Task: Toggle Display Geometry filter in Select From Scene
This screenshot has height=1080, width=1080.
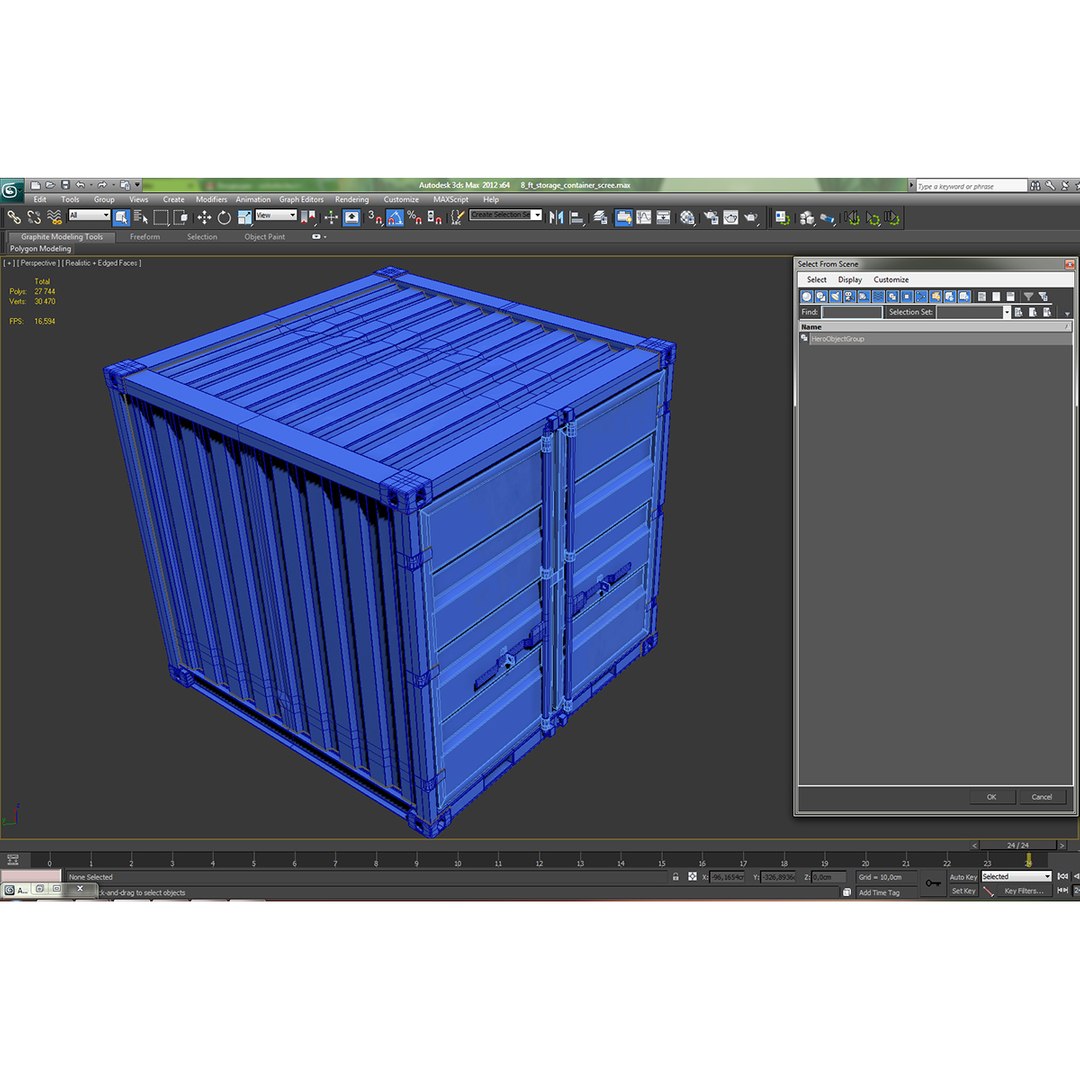Action: pyautogui.click(x=807, y=296)
